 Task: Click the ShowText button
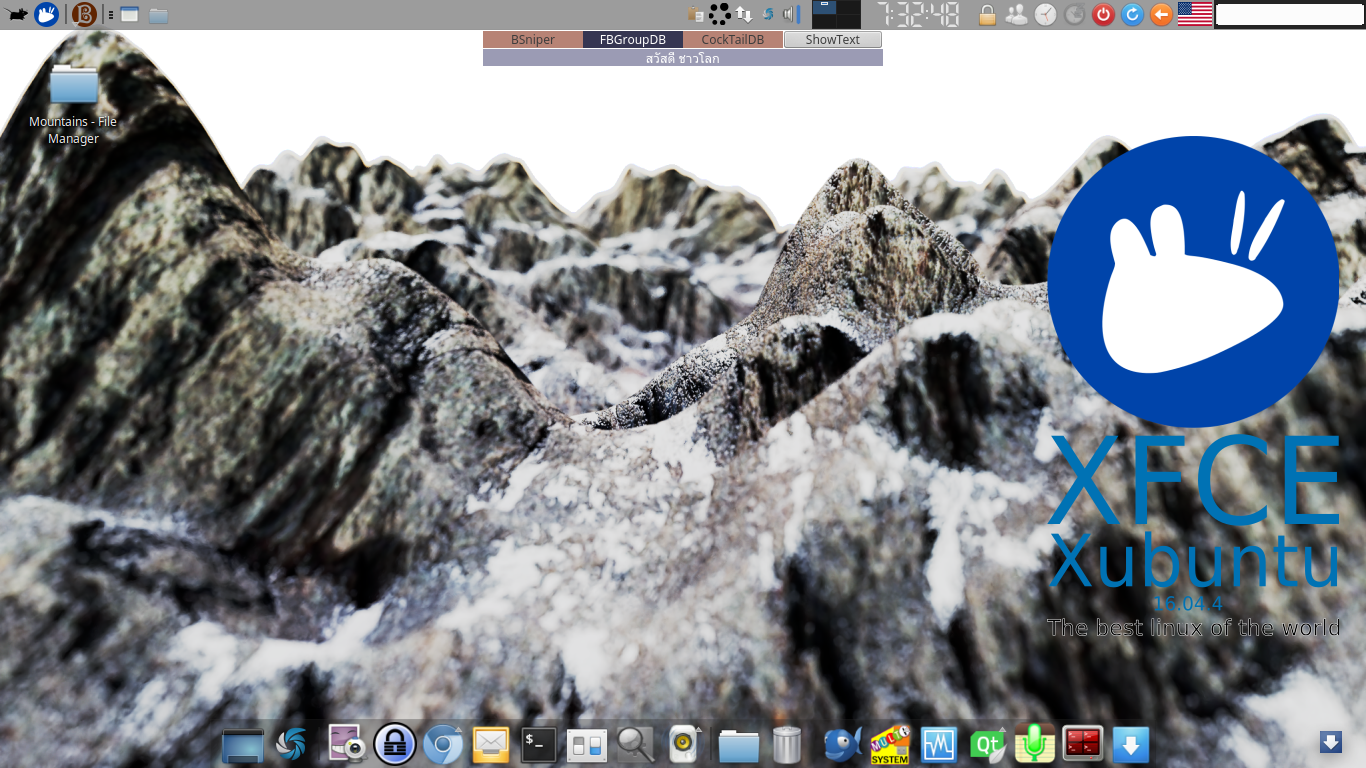[833, 40]
